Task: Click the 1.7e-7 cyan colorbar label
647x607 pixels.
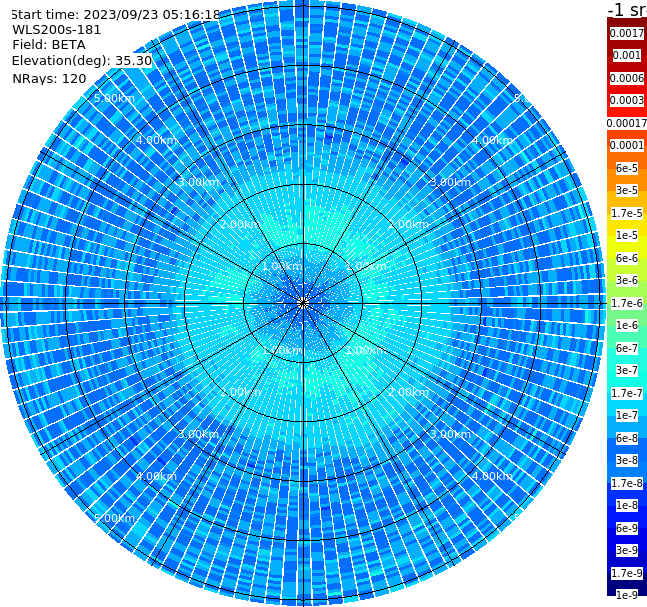Action: [x=627, y=393]
